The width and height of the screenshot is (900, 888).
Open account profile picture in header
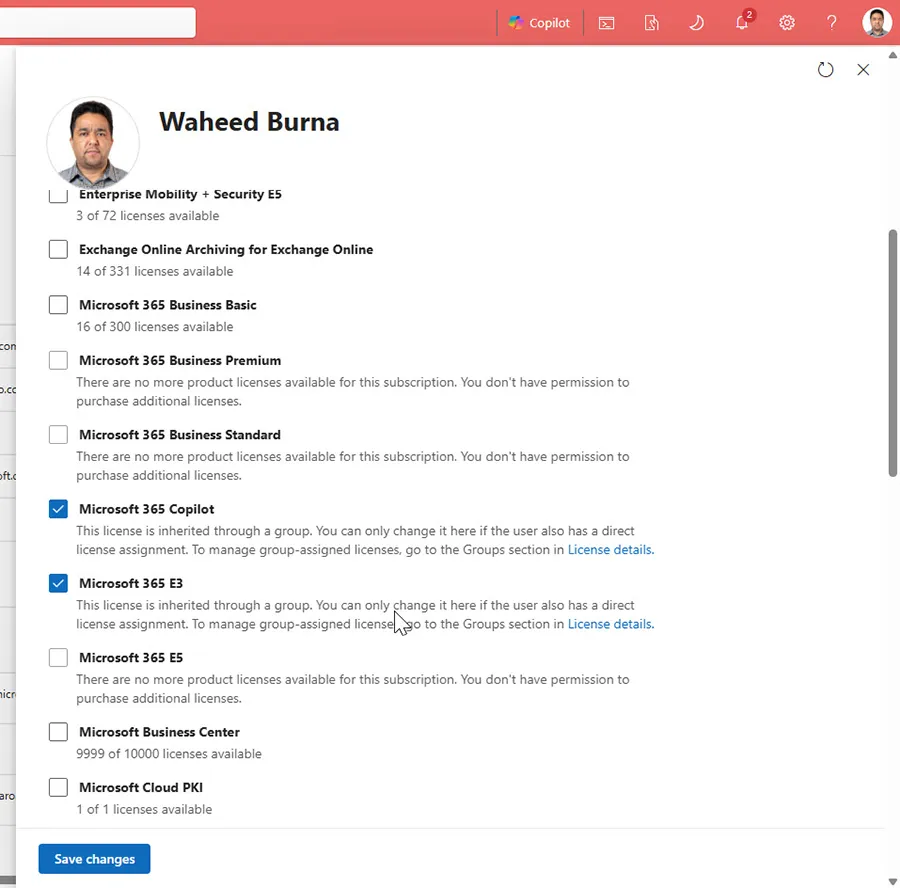876,23
